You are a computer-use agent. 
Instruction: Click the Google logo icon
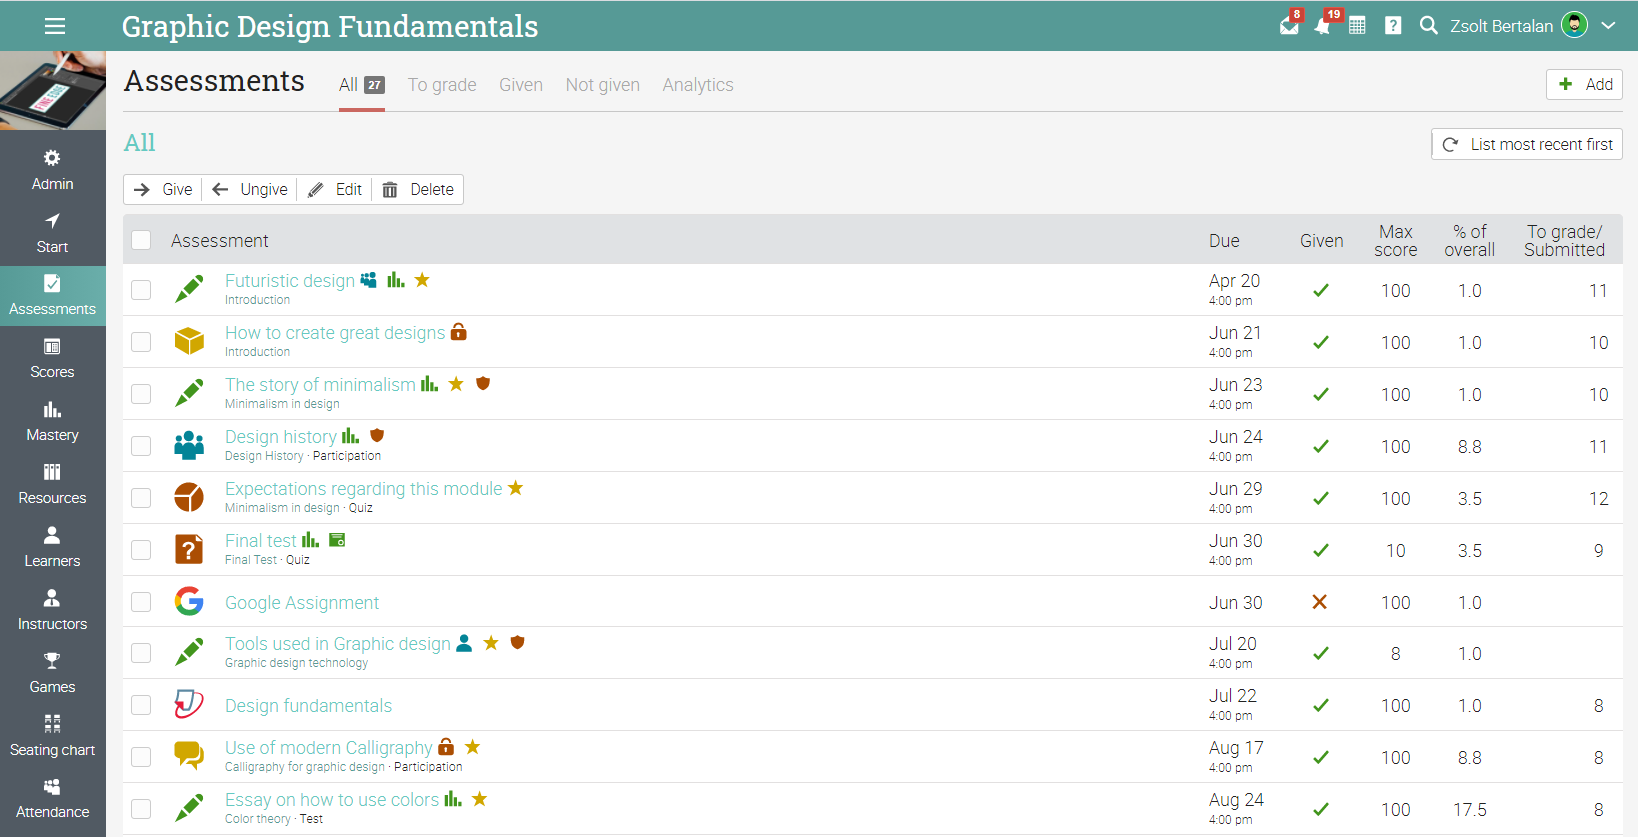coord(189,601)
